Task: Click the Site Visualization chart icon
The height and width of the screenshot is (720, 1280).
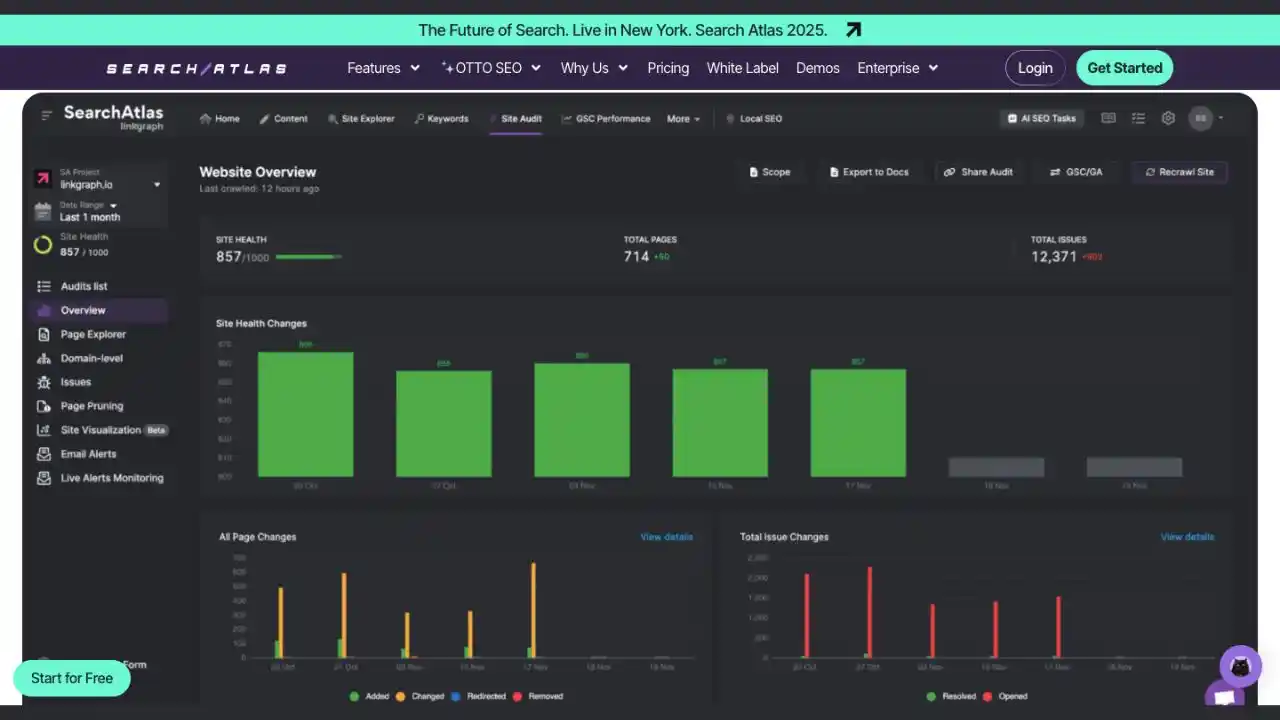Action: [x=43, y=430]
